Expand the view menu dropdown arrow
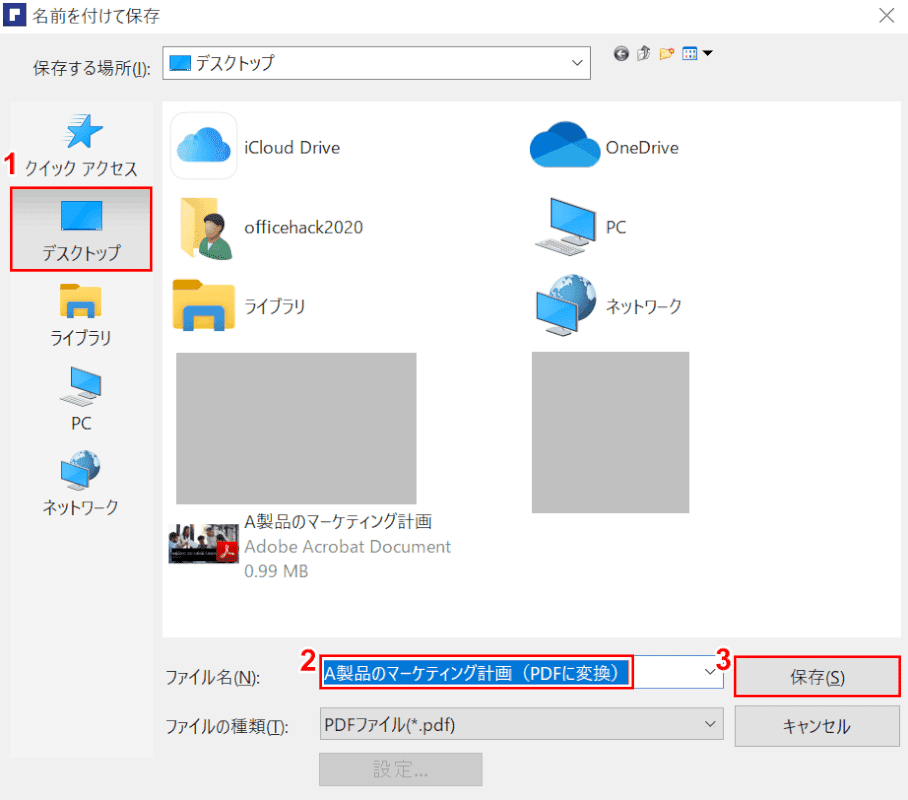Viewport: 908px width, 800px height. pyautogui.click(x=708, y=53)
